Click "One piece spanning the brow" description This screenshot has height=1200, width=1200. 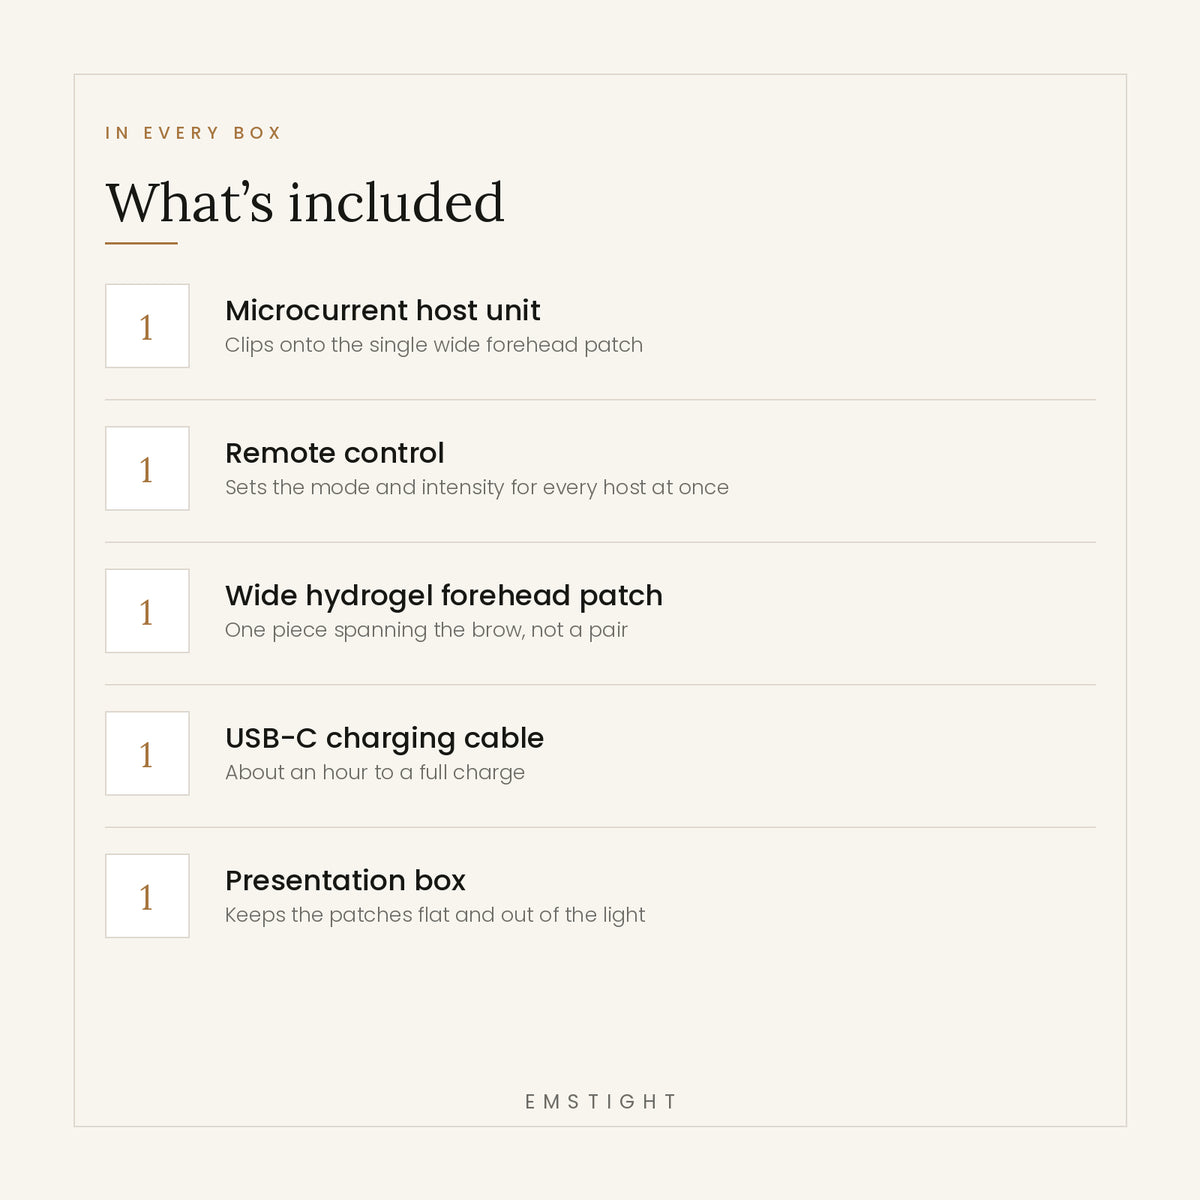coord(427,630)
